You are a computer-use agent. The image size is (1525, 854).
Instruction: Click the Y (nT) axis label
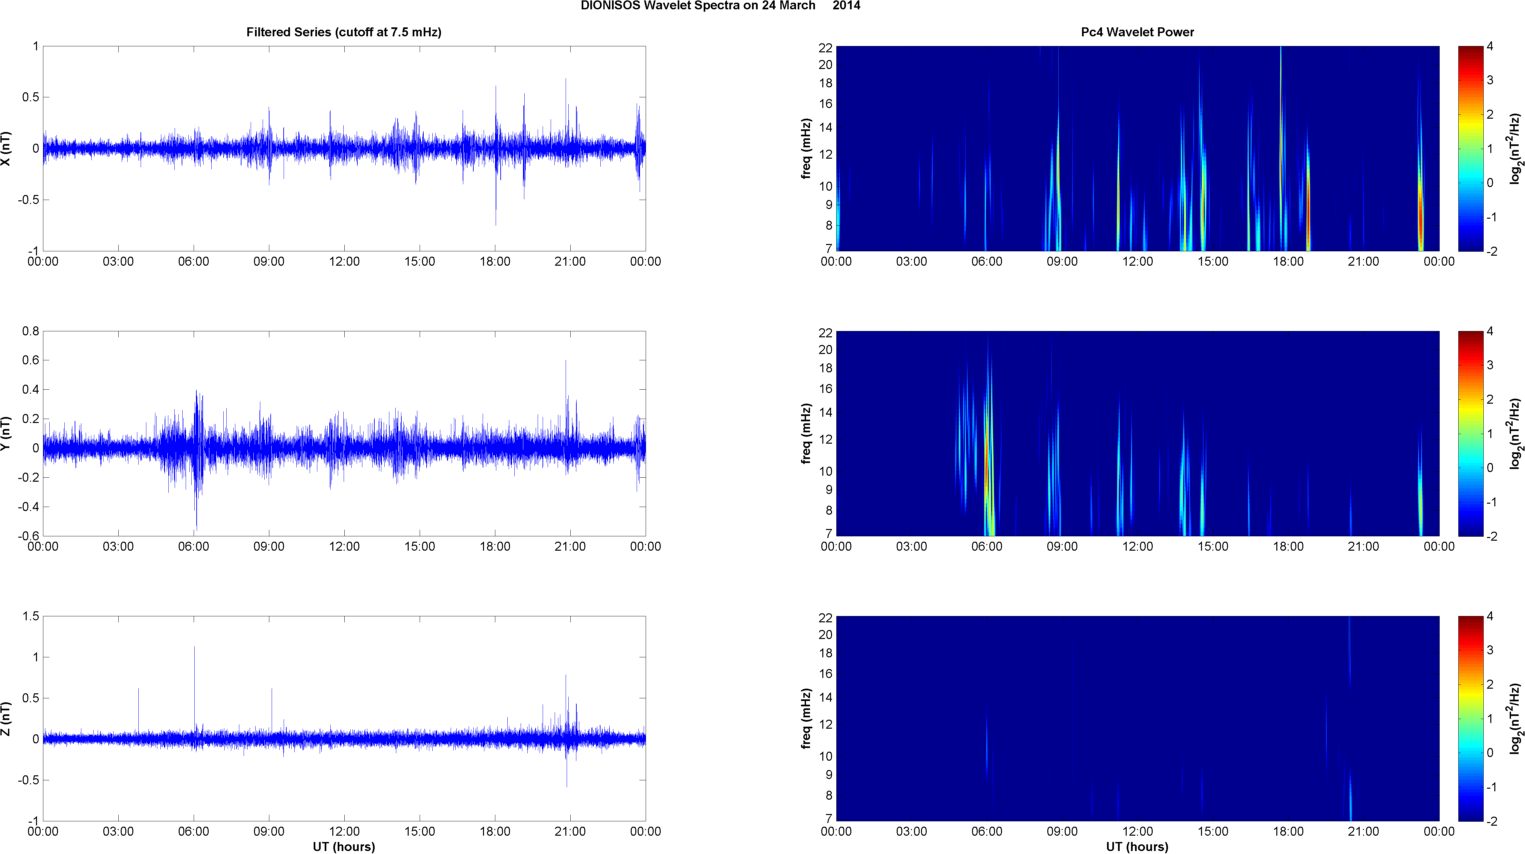click(x=7, y=433)
